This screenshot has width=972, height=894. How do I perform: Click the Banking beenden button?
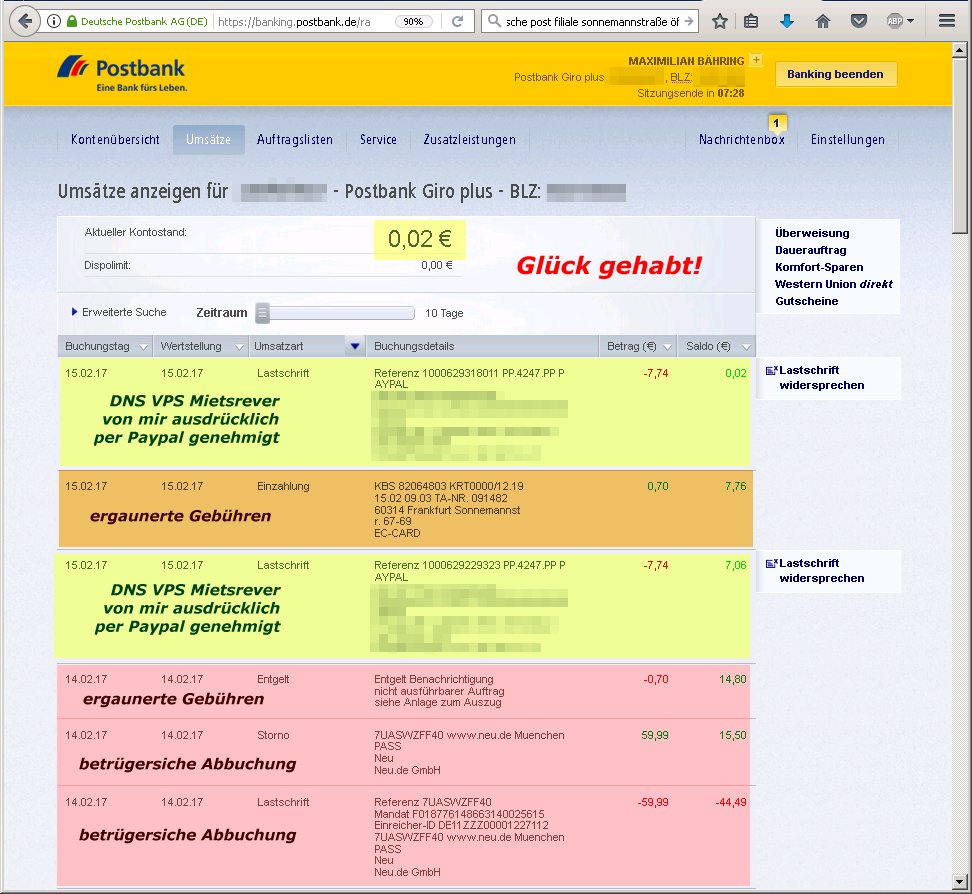tap(835, 74)
